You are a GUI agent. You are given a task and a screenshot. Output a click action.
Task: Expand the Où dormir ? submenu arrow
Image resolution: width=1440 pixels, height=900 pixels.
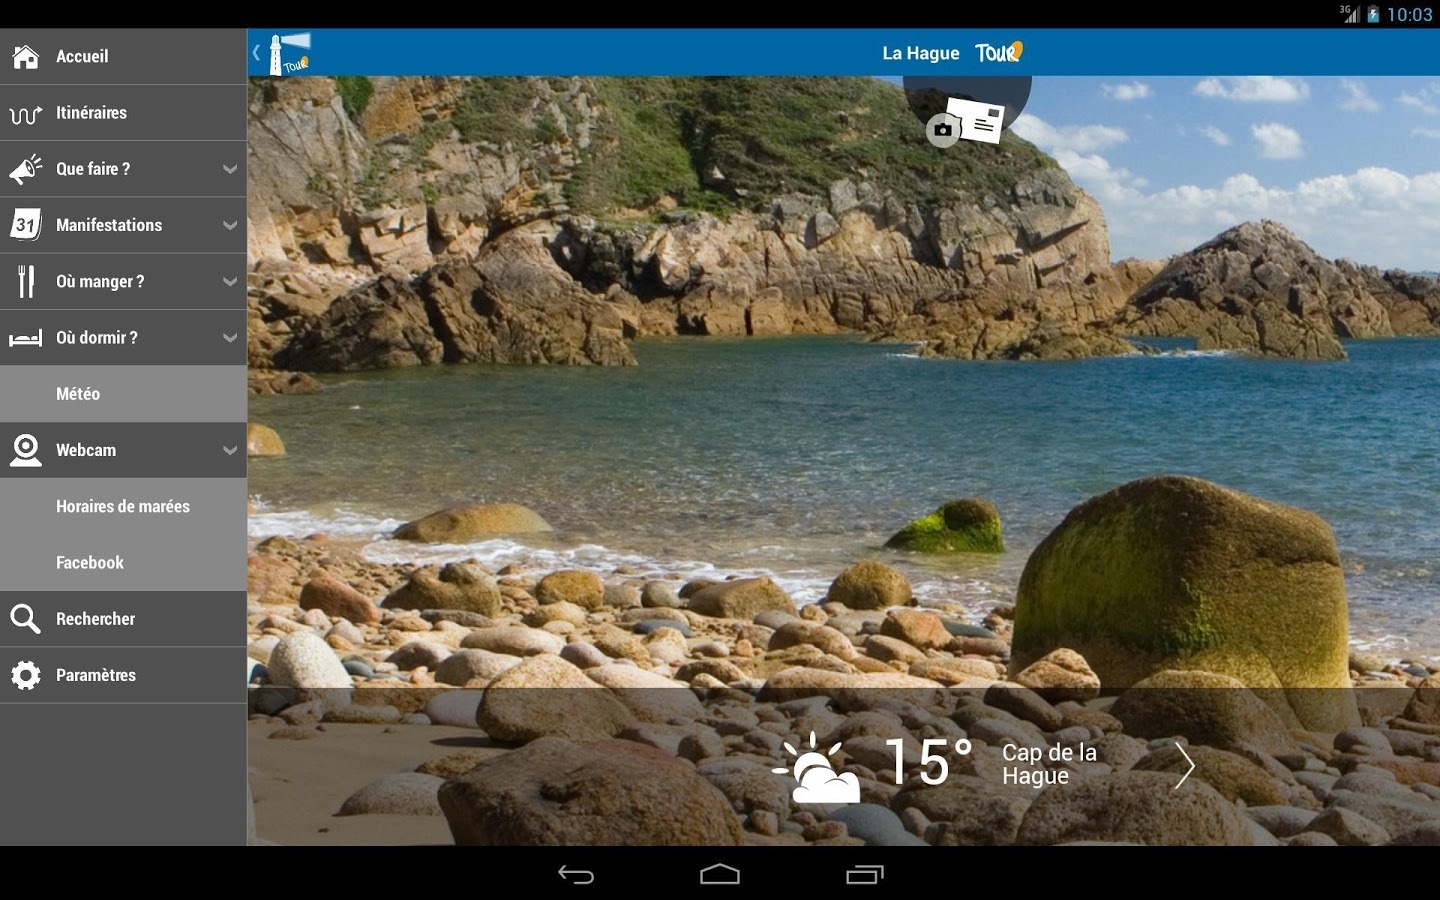[x=230, y=338]
